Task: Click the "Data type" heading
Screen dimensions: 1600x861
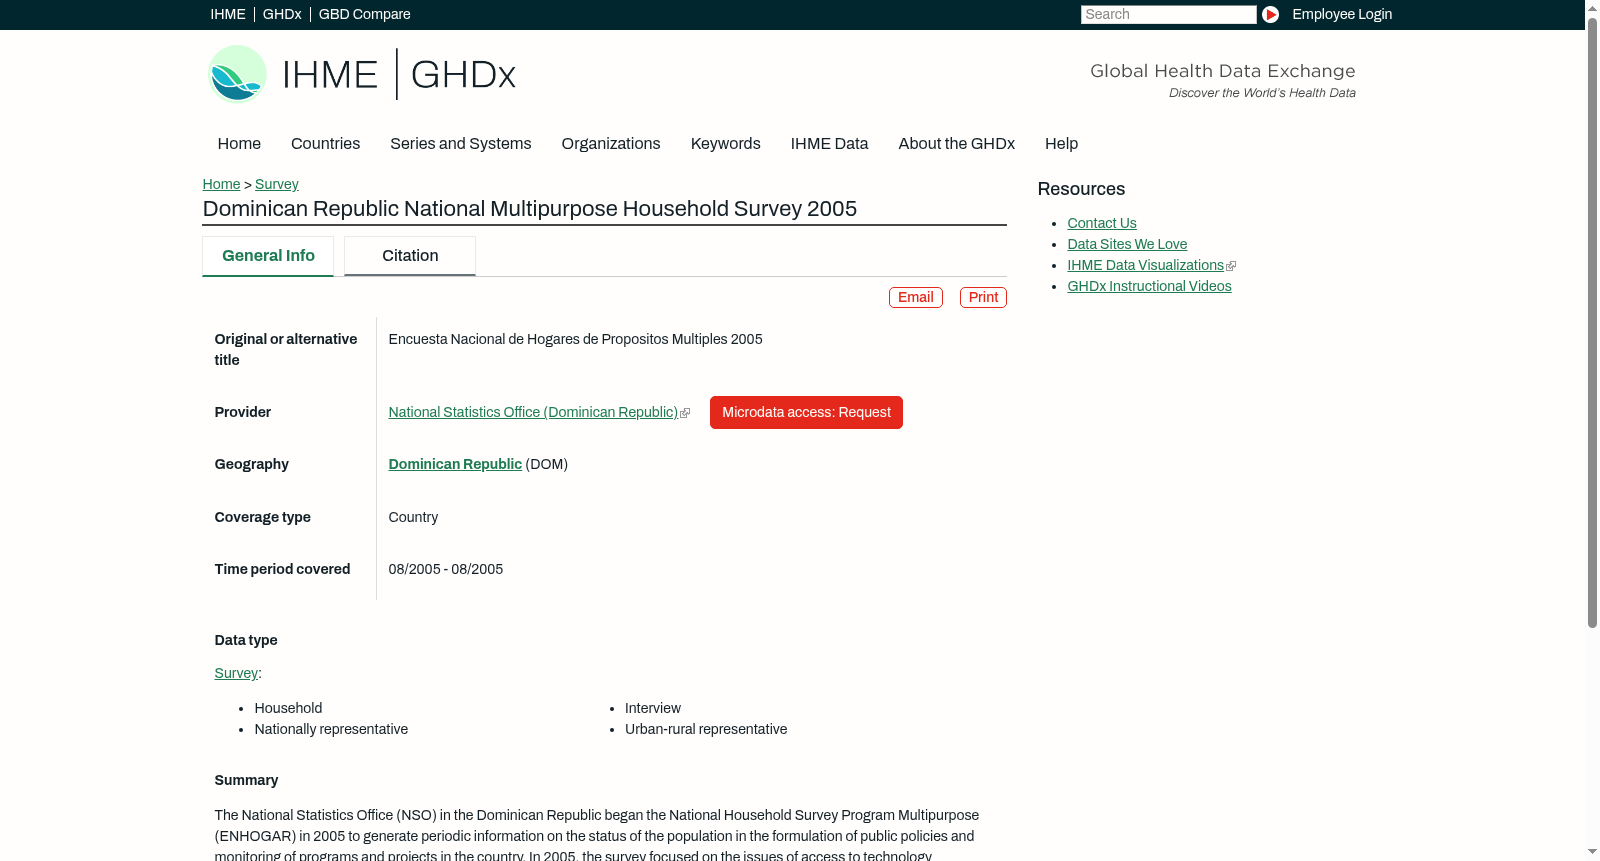Action: 246,640
